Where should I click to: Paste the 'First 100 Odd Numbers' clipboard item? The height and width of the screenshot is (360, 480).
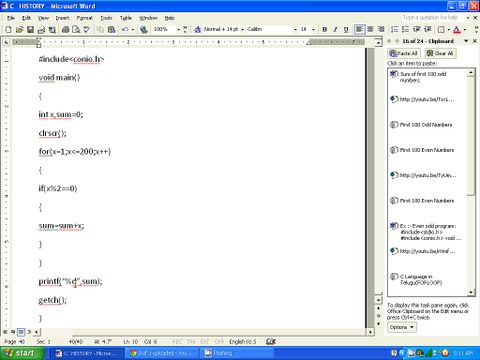tap(428, 125)
